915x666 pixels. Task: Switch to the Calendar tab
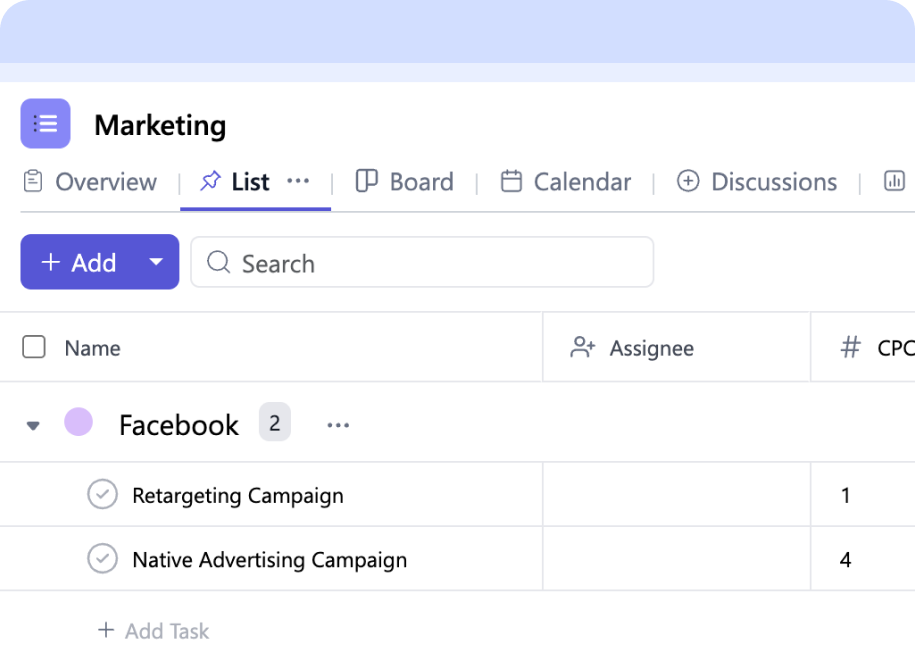[x=582, y=181]
